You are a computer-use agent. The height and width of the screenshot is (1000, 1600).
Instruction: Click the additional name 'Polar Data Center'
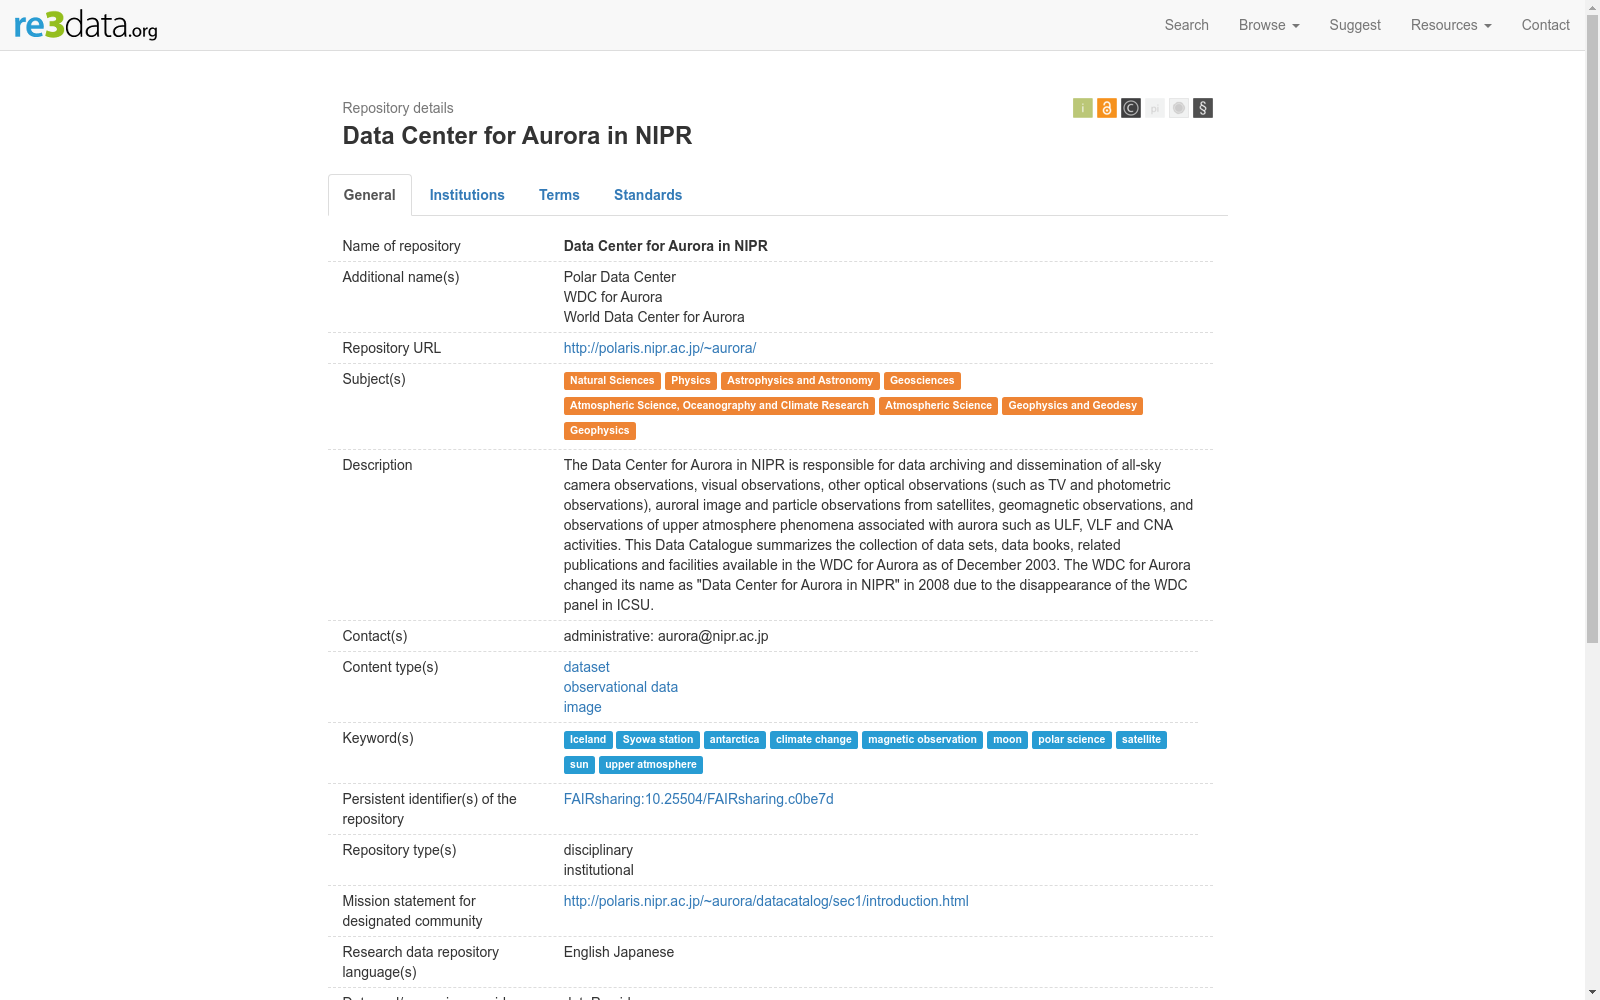620,277
